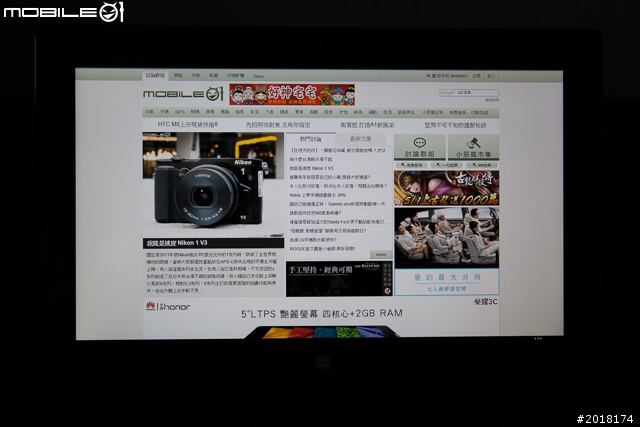This screenshot has height=427, width=640.
Task: Click the game ad with 送1000萬 text
Action: pos(447,188)
